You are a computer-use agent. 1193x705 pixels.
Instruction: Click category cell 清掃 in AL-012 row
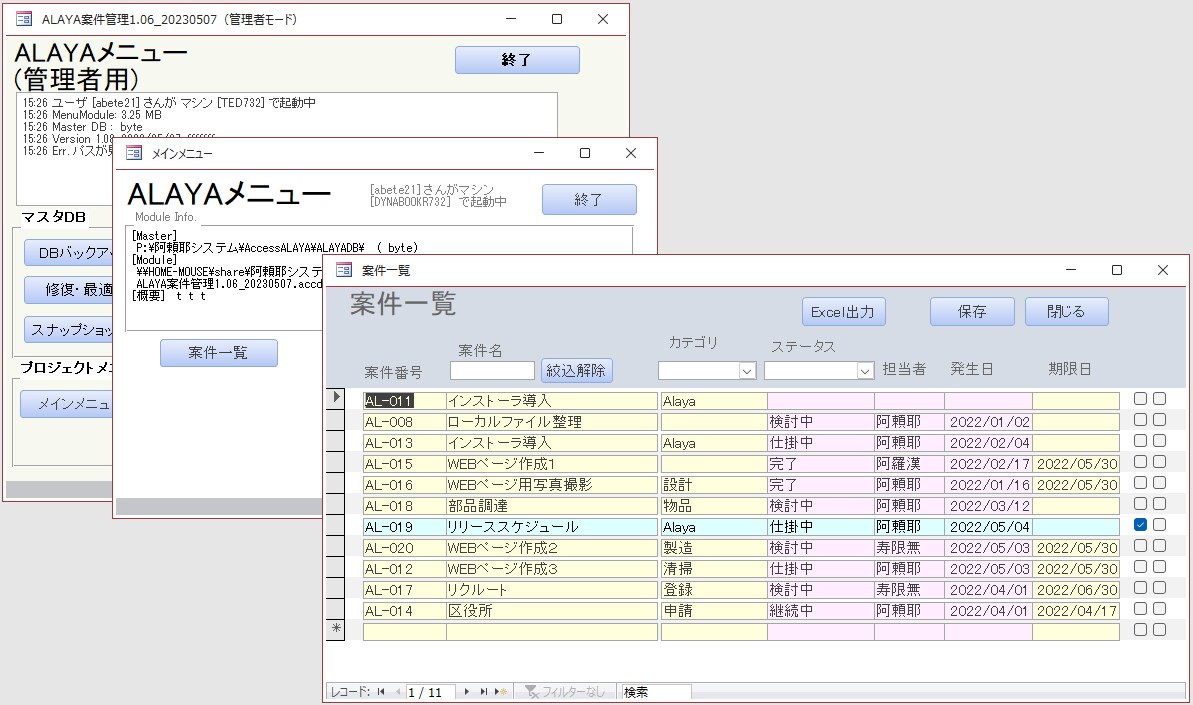[713, 569]
